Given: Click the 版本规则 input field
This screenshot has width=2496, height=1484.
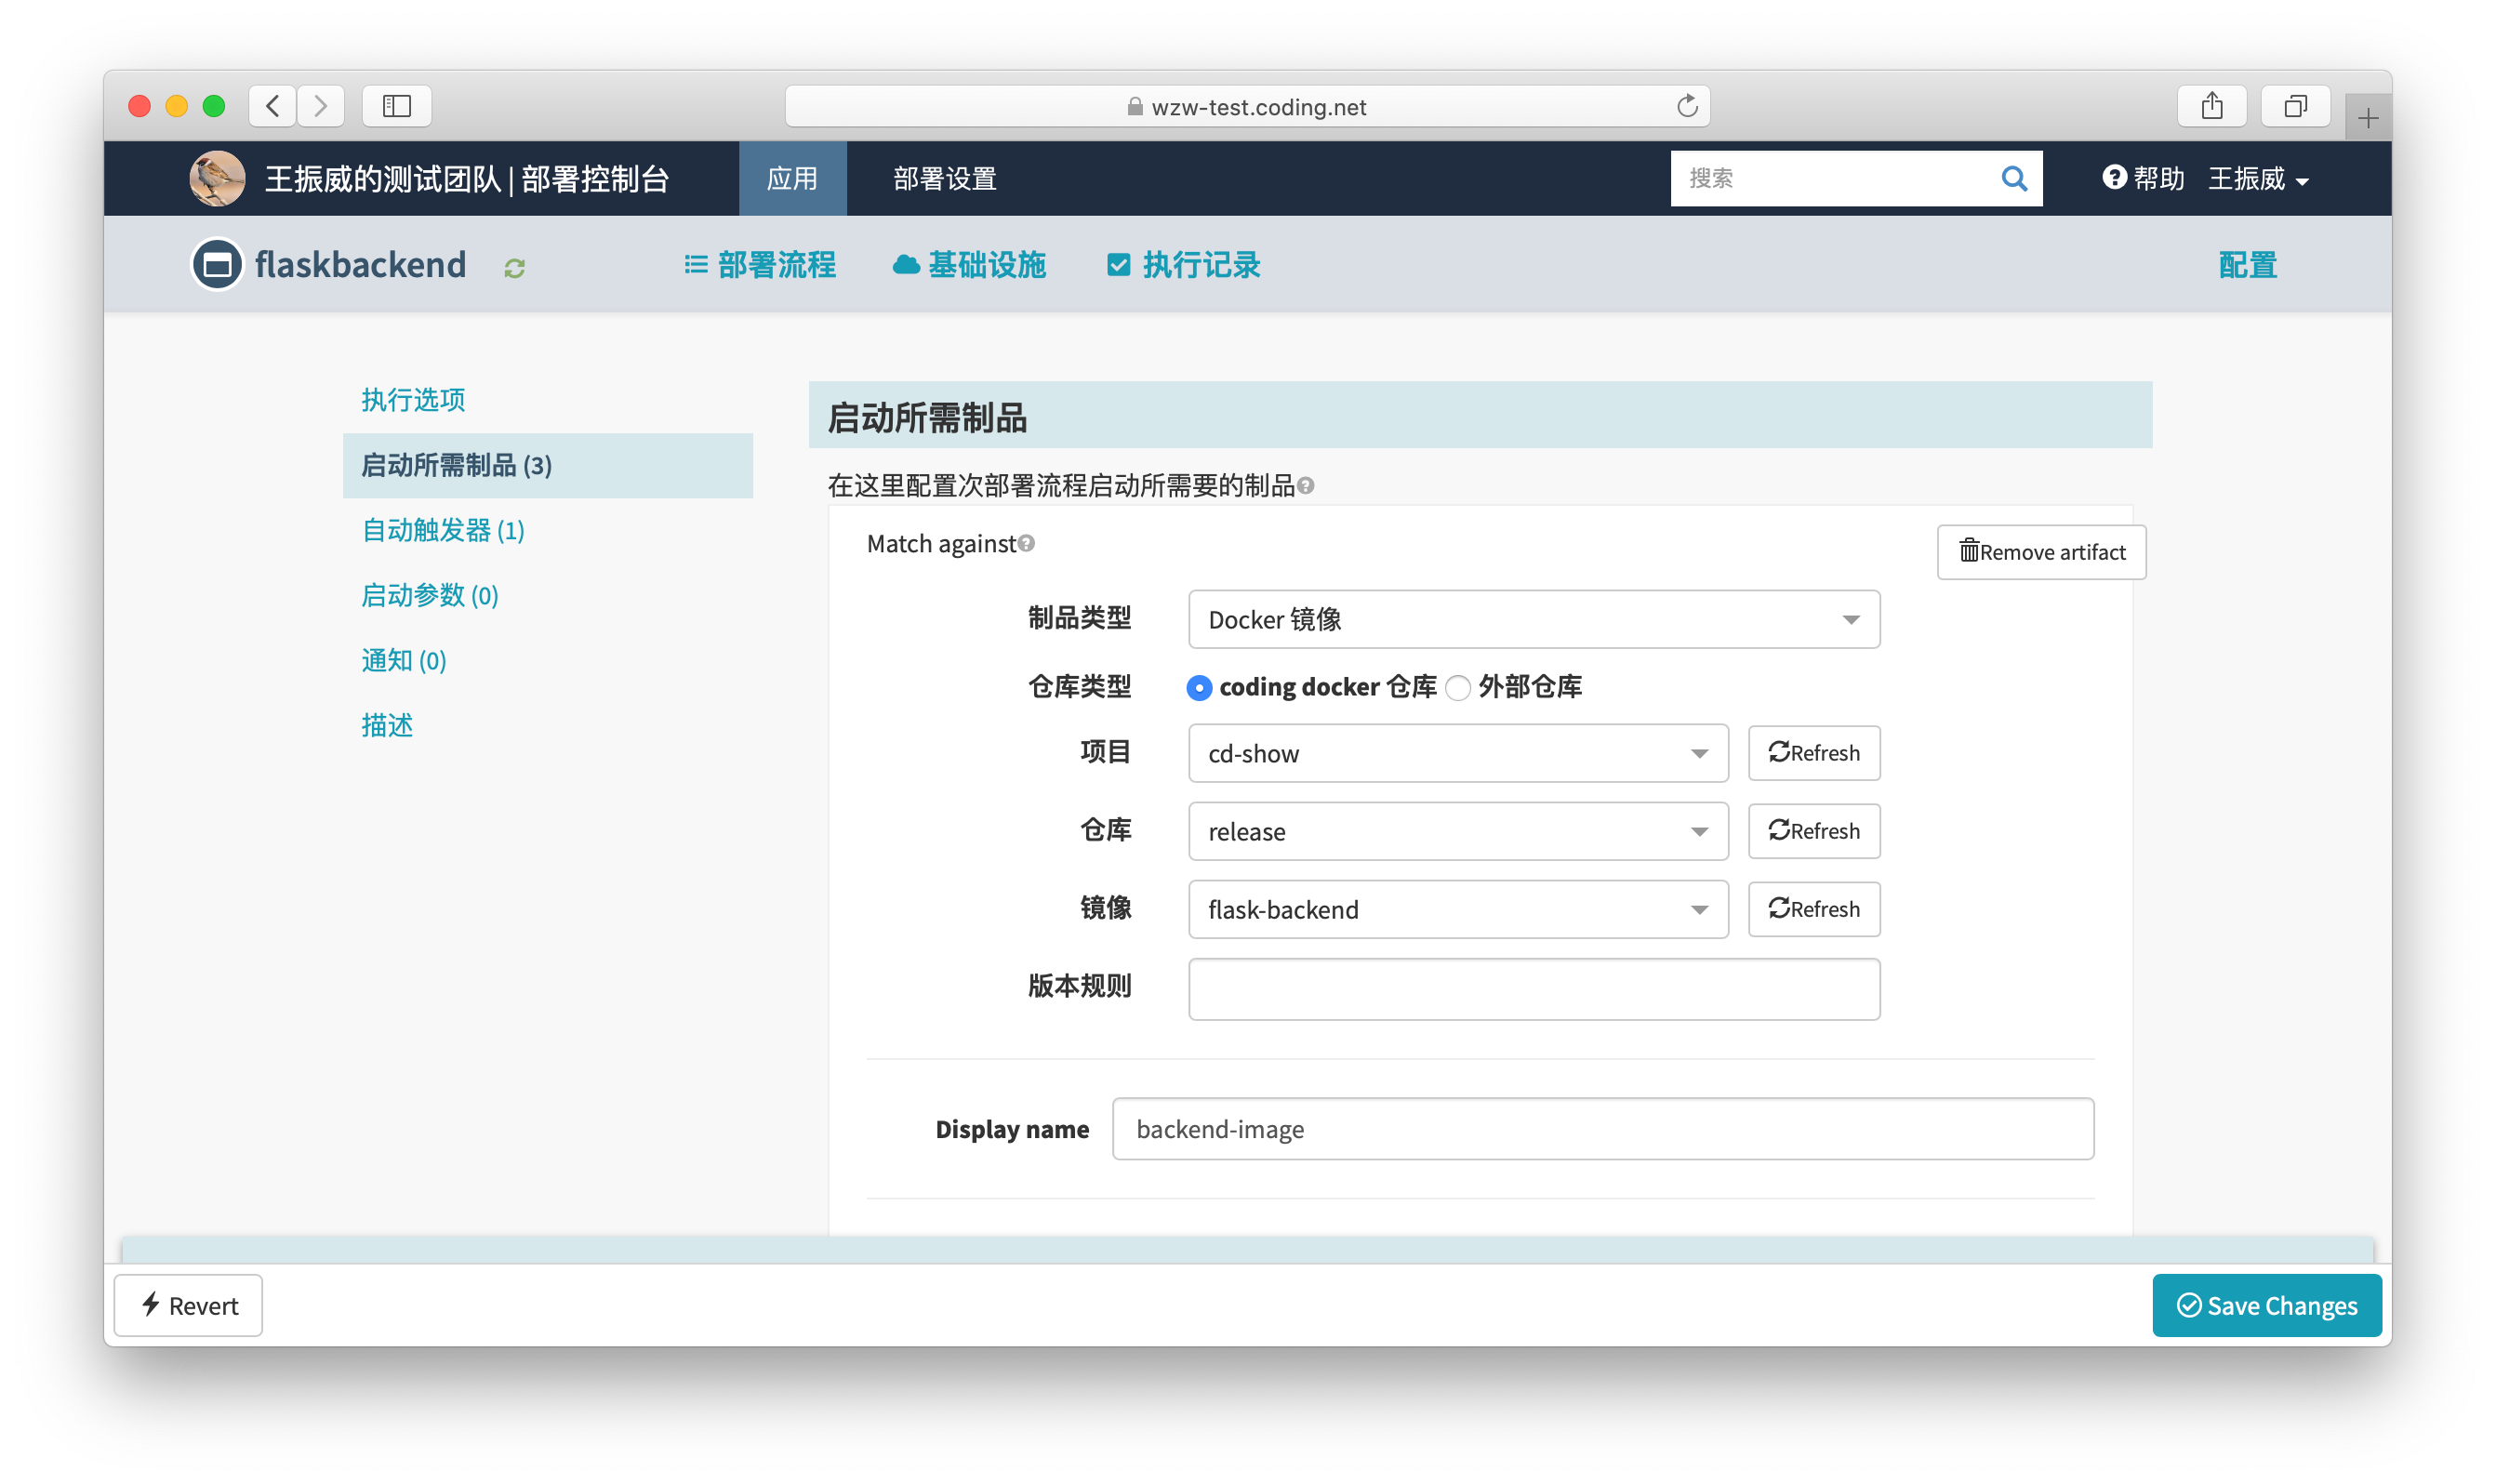Looking at the screenshot, I should tap(1534, 989).
